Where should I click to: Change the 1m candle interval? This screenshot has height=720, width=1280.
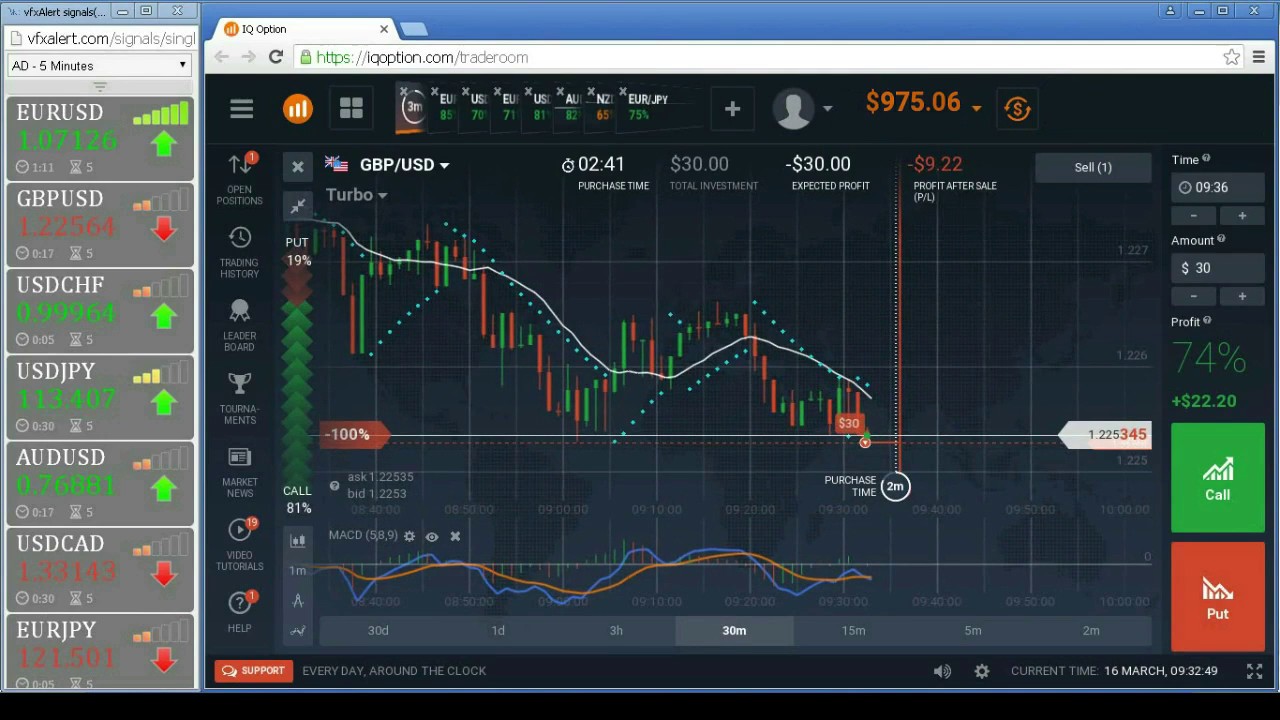point(297,570)
